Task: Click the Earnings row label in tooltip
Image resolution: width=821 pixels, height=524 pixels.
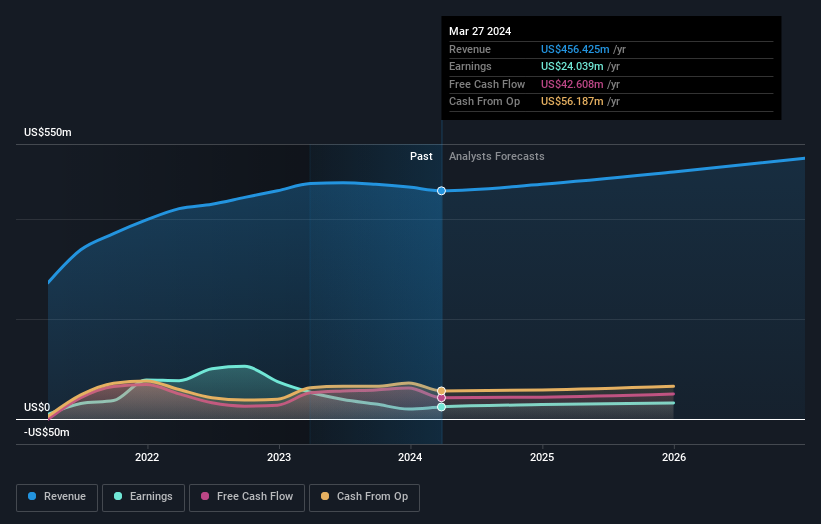Action: 470,66
